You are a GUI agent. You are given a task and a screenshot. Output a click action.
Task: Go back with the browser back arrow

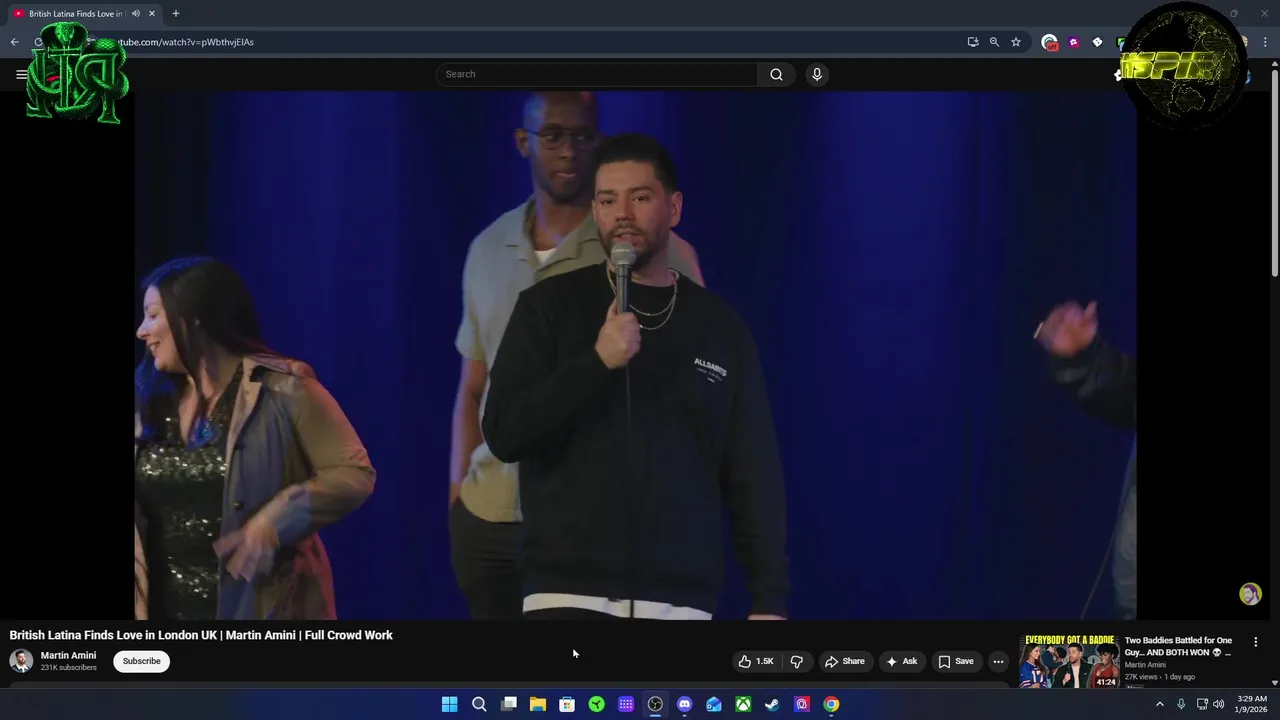click(x=14, y=42)
